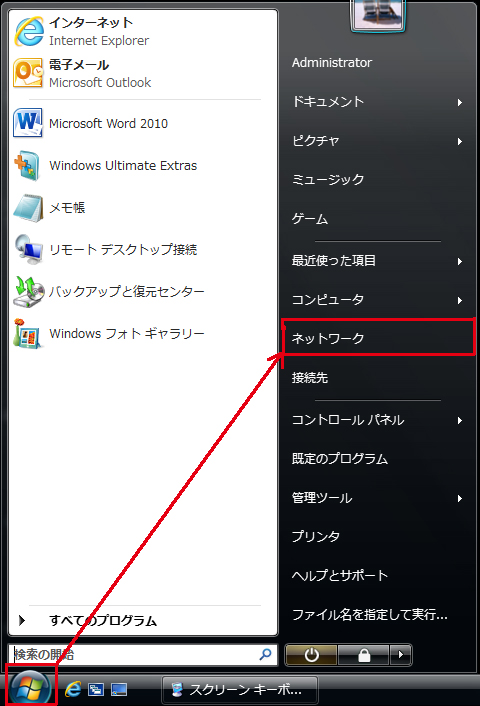Launch Windows Ultimate Extras

tap(143, 165)
